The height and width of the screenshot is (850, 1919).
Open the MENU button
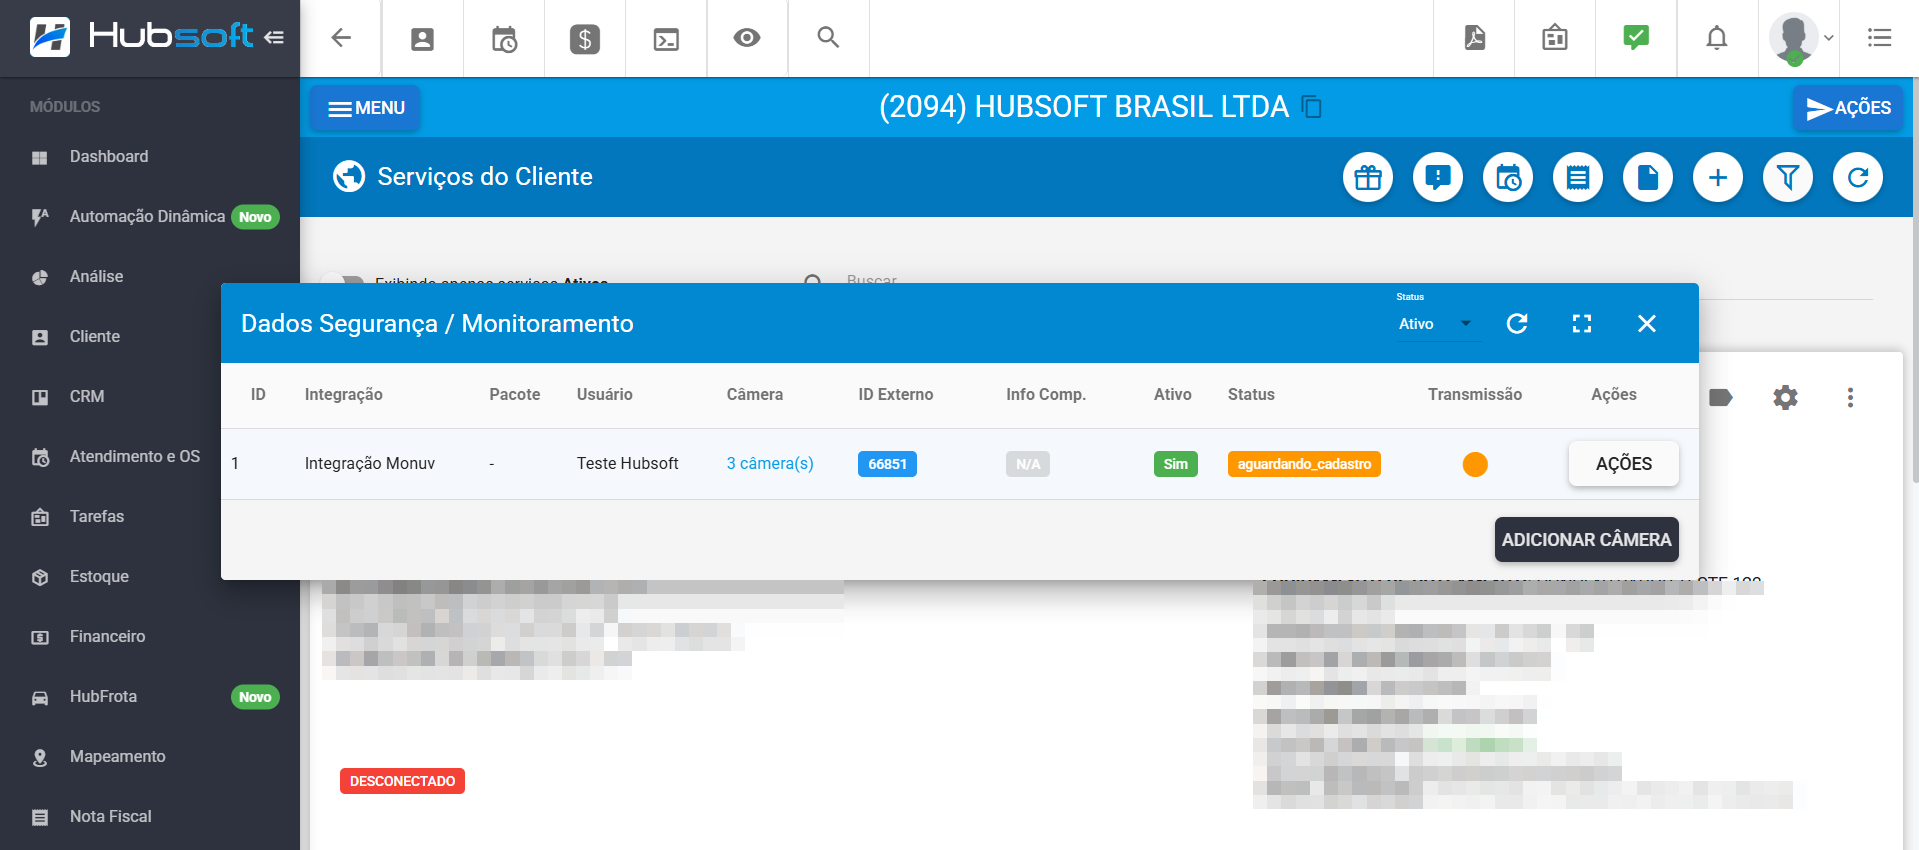tap(366, 108)
